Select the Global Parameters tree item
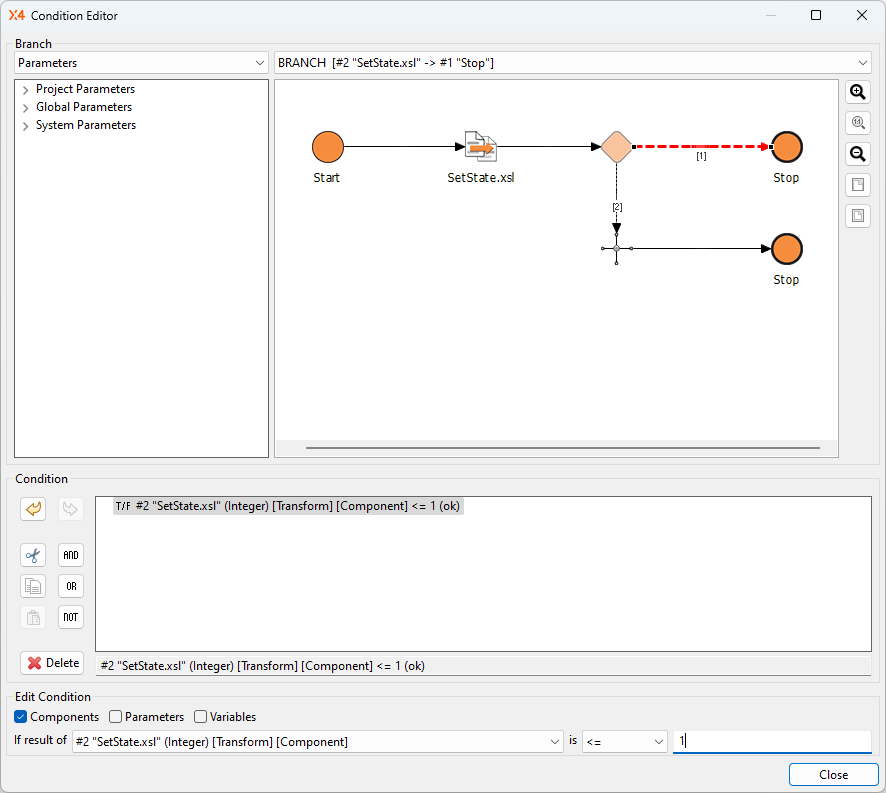Screen dimensions: 886x793 click(x=84, y=107)
